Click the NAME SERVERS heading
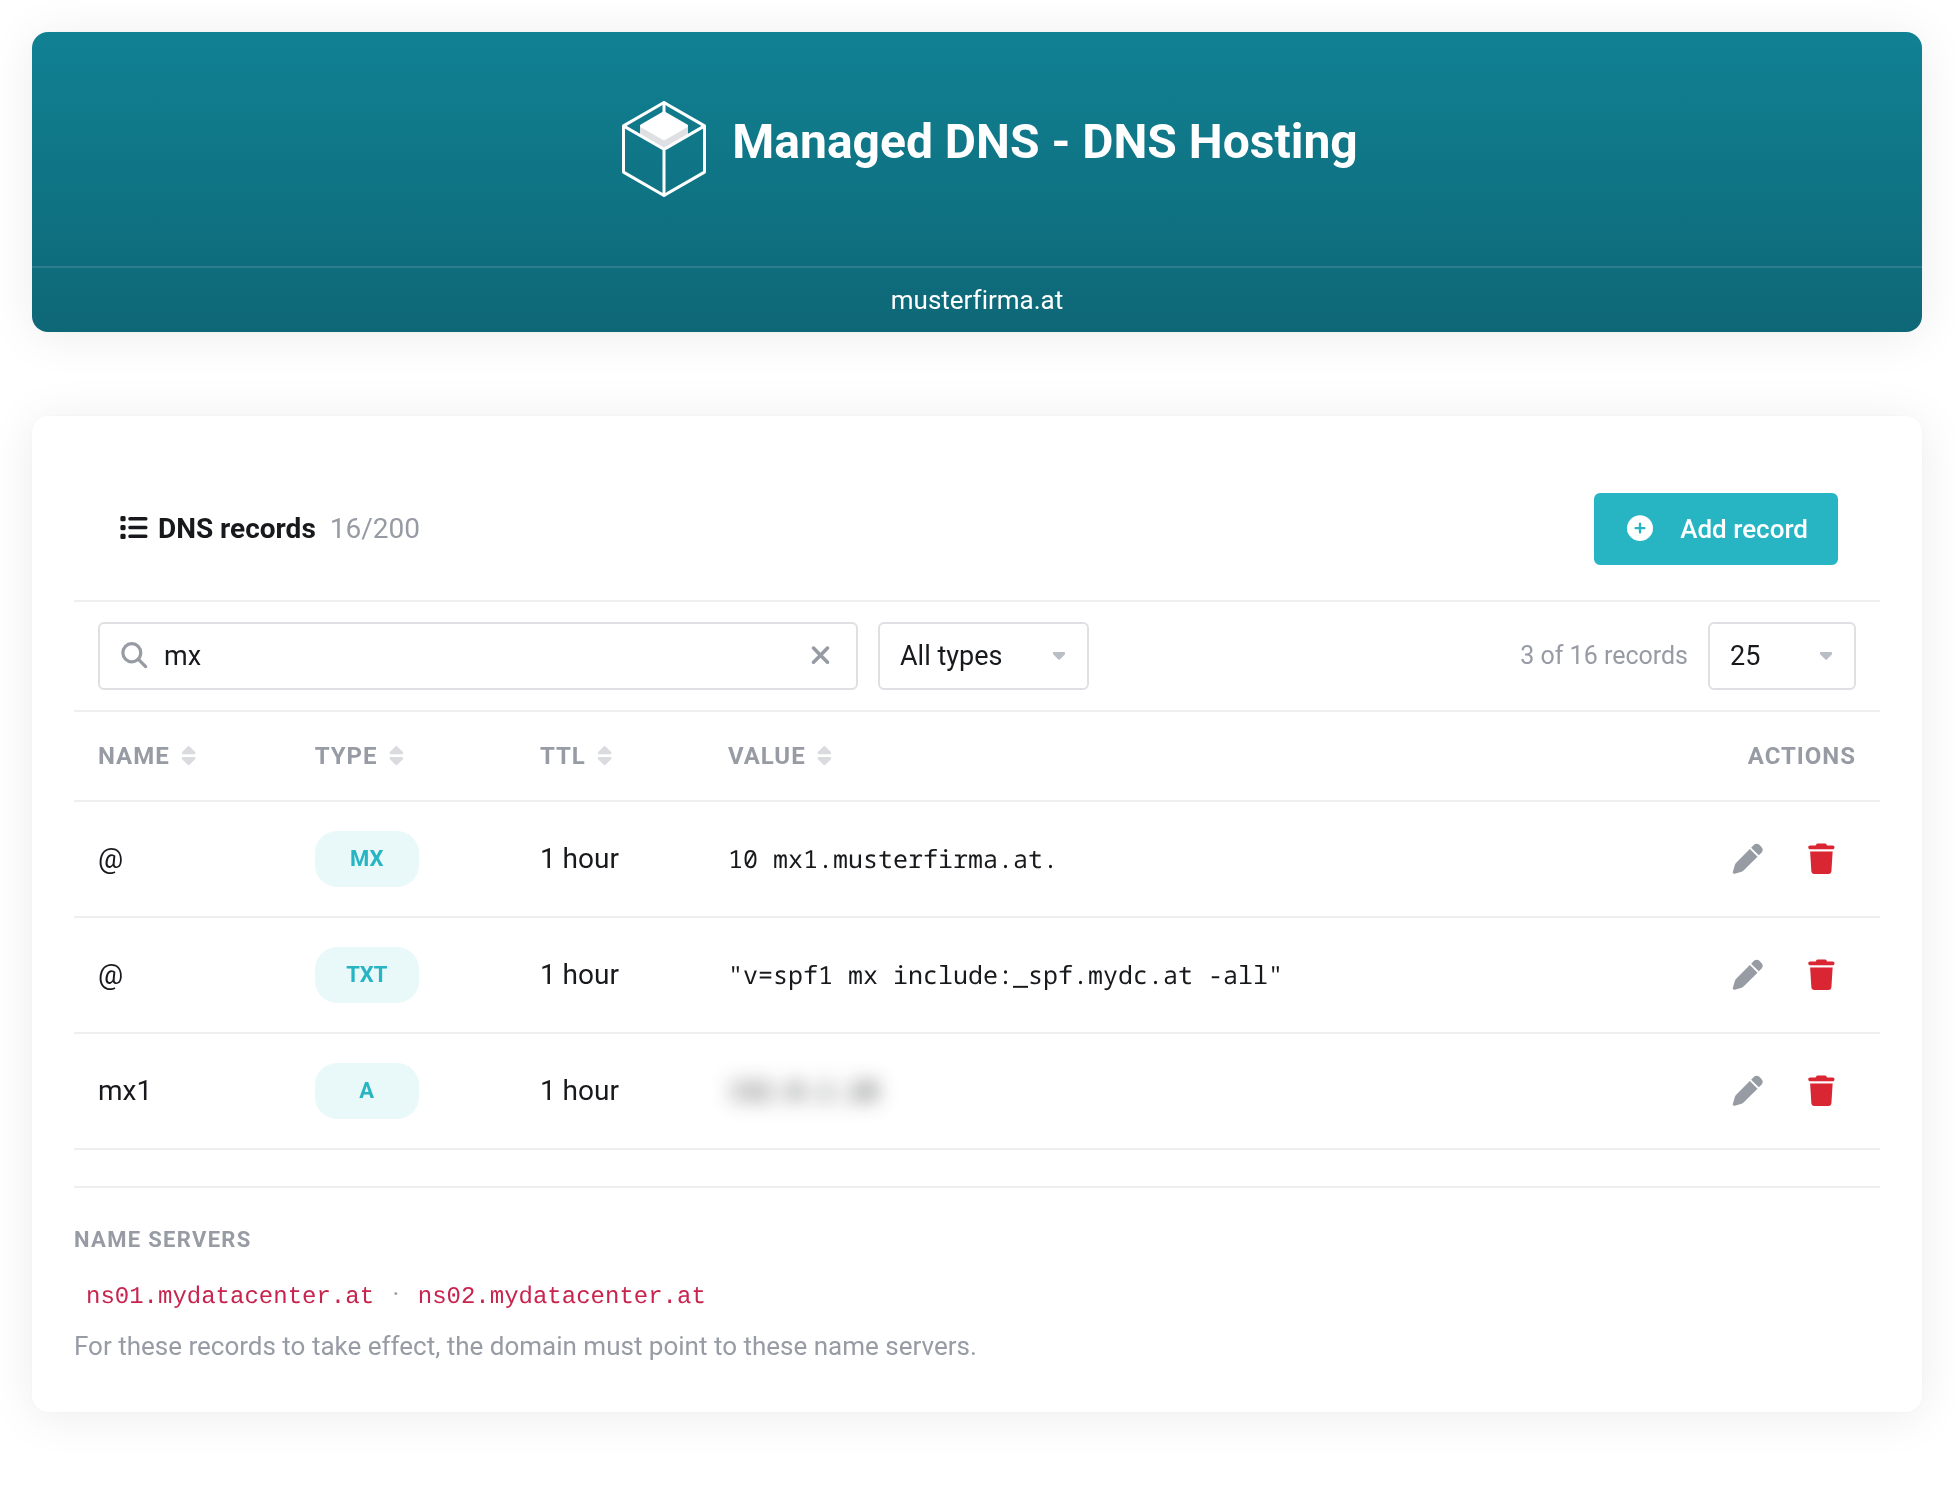The height and width of the screenshot is (1486, 1954). click(x=162, y=1239)
